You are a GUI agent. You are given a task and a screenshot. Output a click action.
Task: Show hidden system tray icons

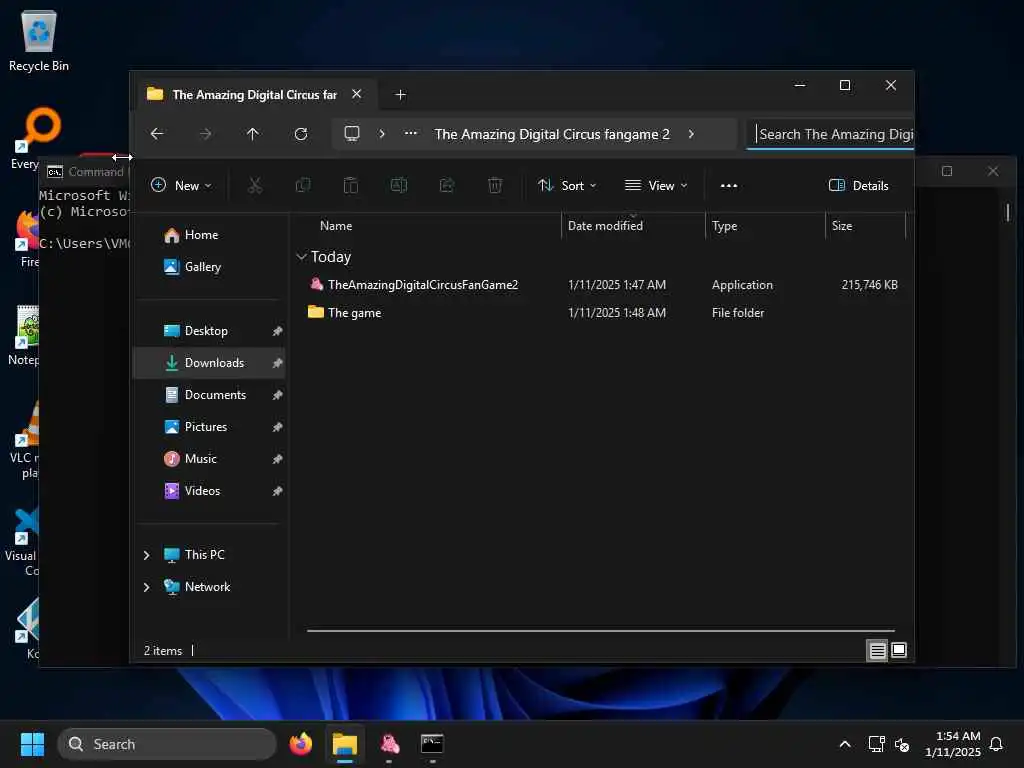click(x=845, y=744)
